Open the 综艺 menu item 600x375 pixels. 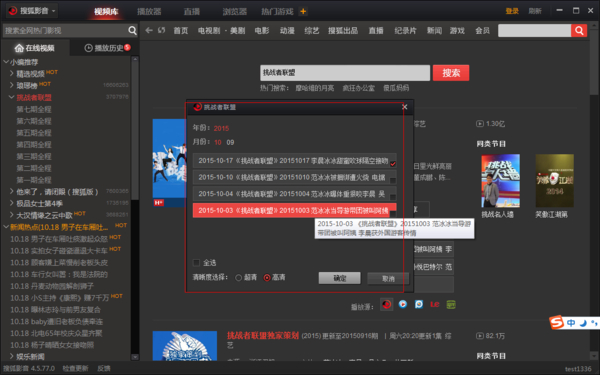pos(311,31)
